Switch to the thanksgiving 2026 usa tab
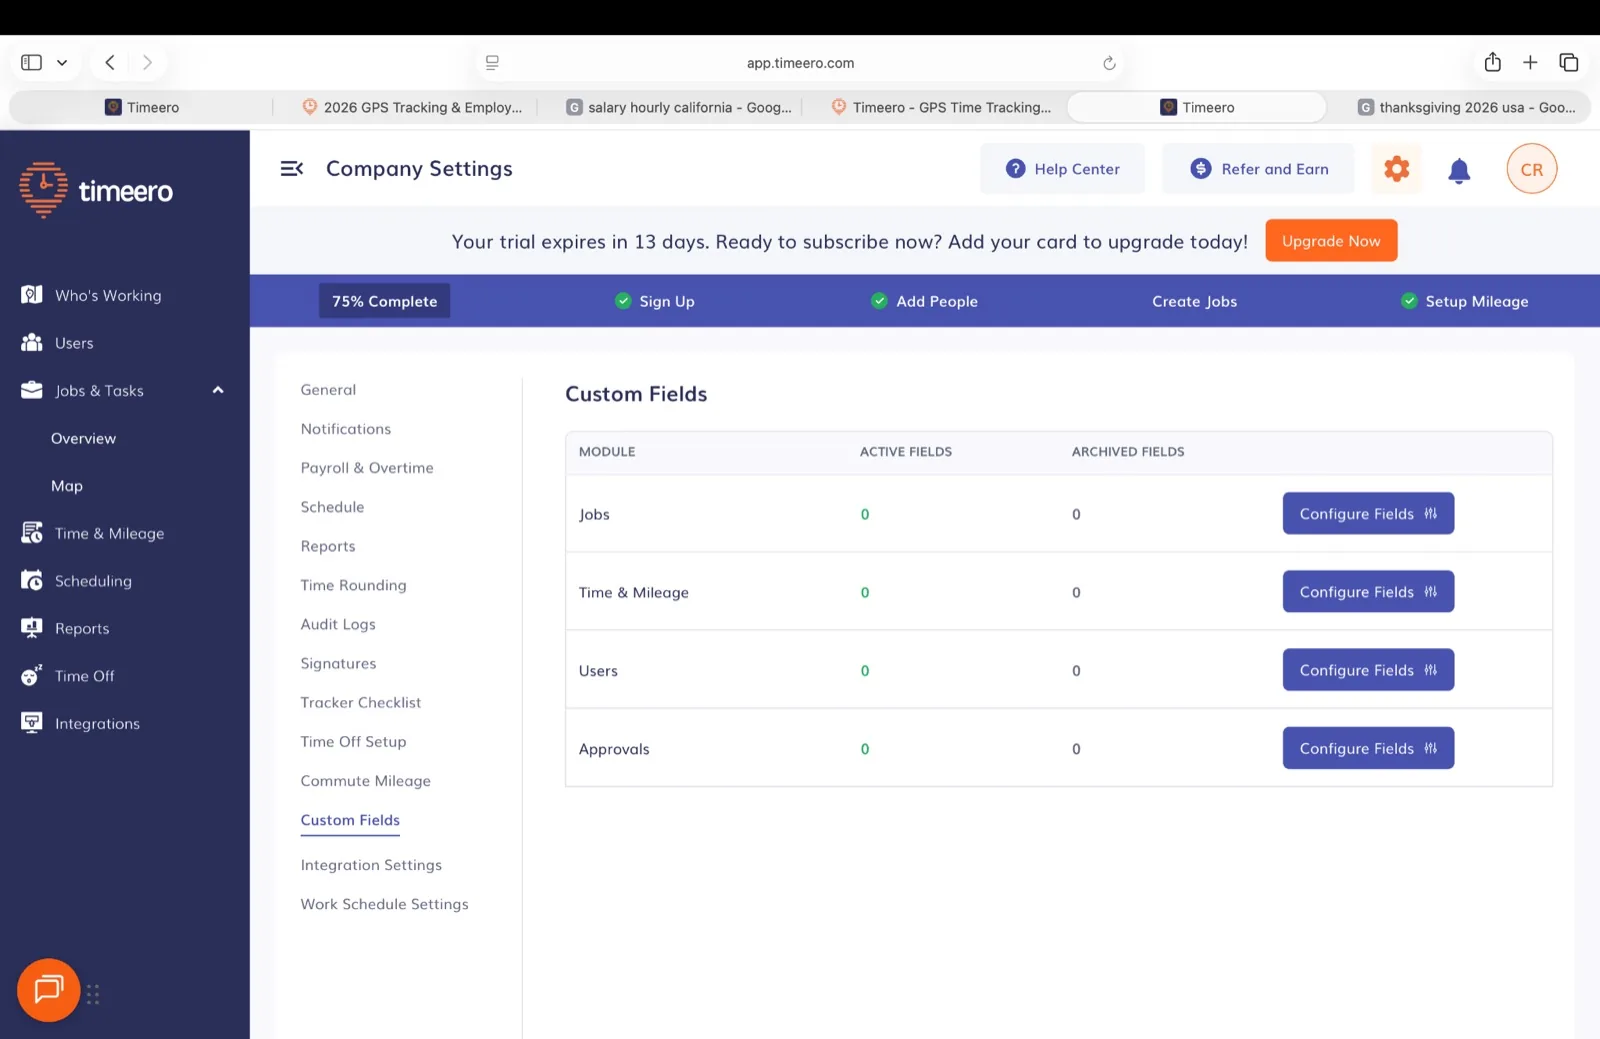This screenshot has height=1039, width=1600. [1466, 107]
